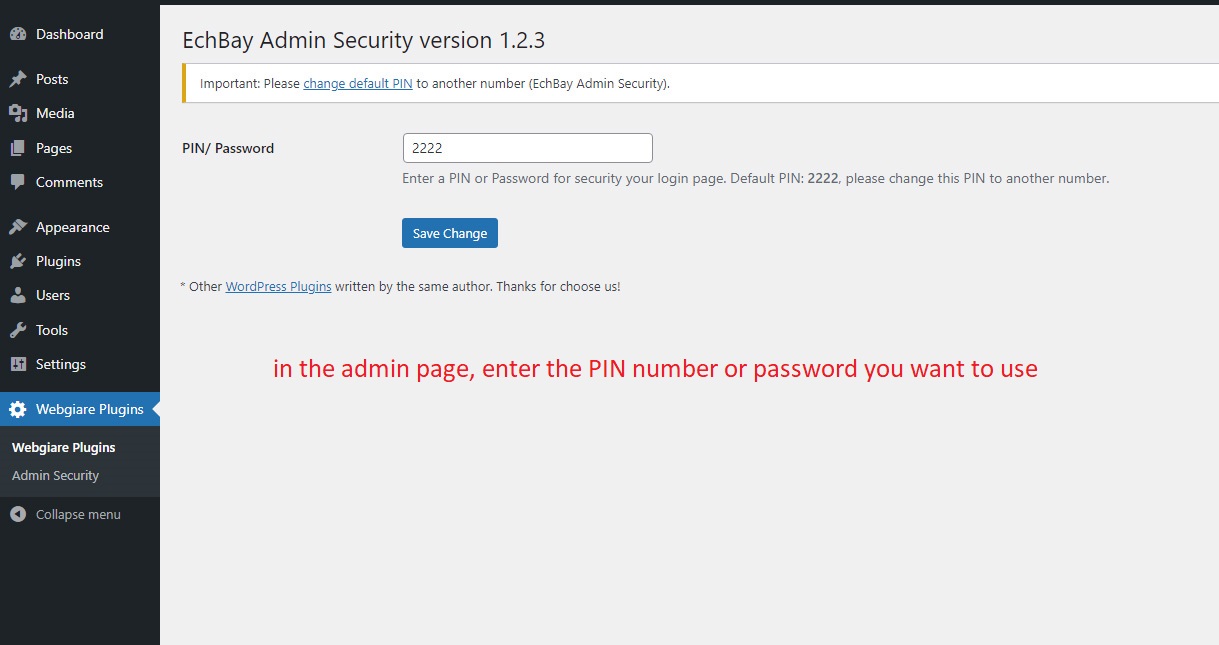Select the Webgiare Plugins gear icon
Screen dimensions: 1219x645
[x=18, y=409]
